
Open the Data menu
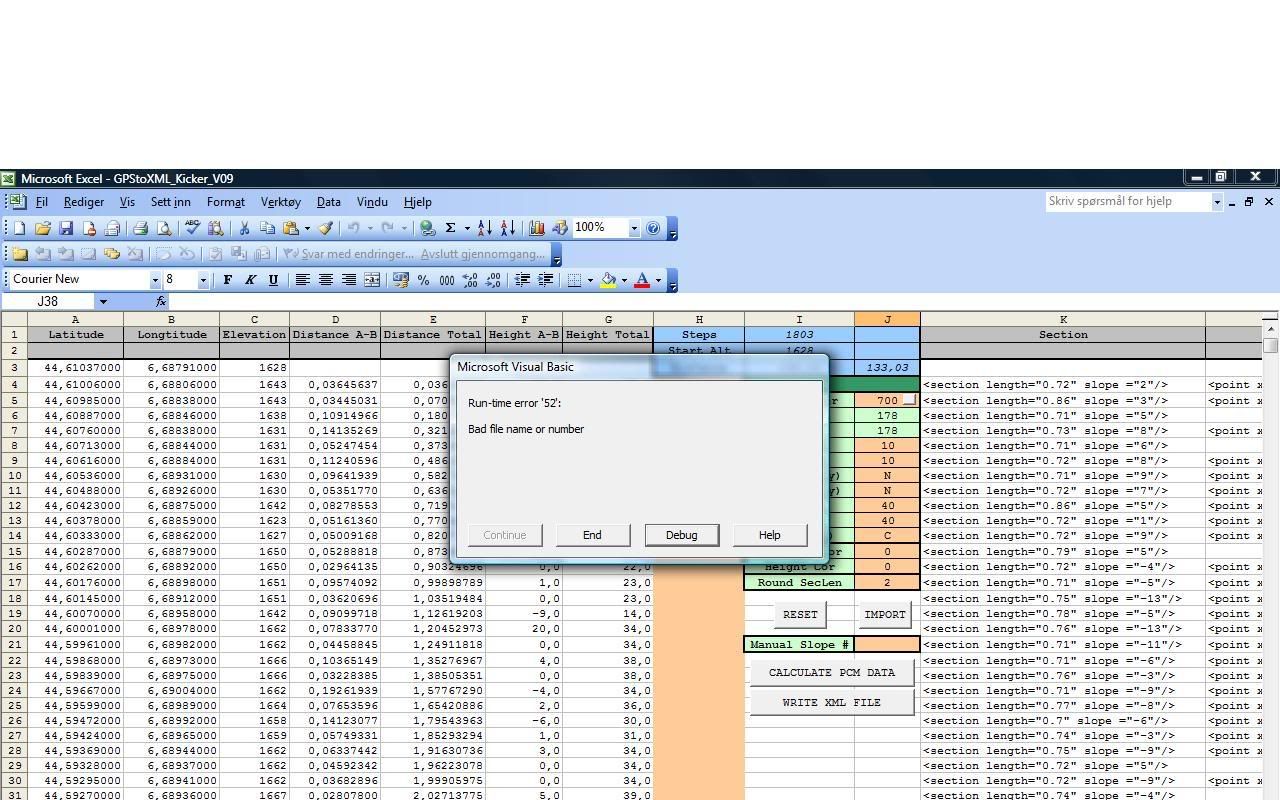coord(328,202)
